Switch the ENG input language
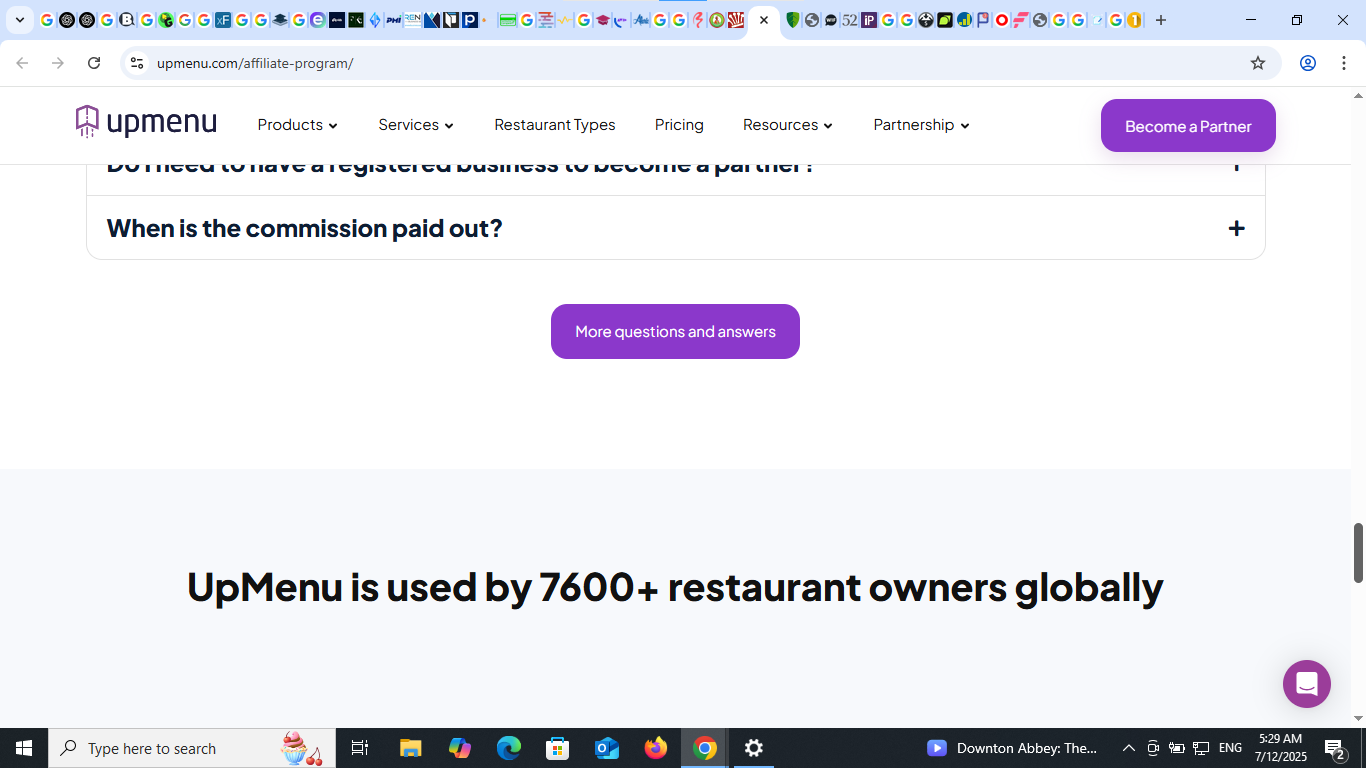 pos(1230,748)
